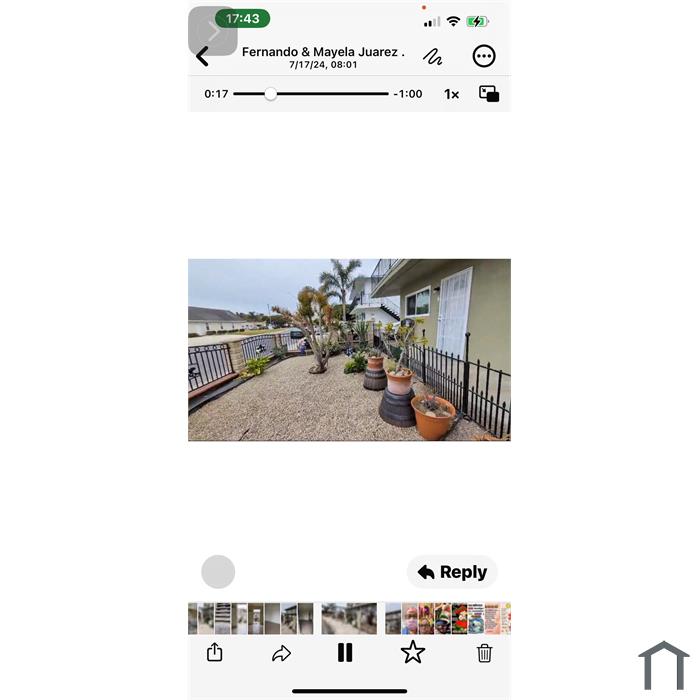Tap the green 17:43 time pill

coord(242,18)
